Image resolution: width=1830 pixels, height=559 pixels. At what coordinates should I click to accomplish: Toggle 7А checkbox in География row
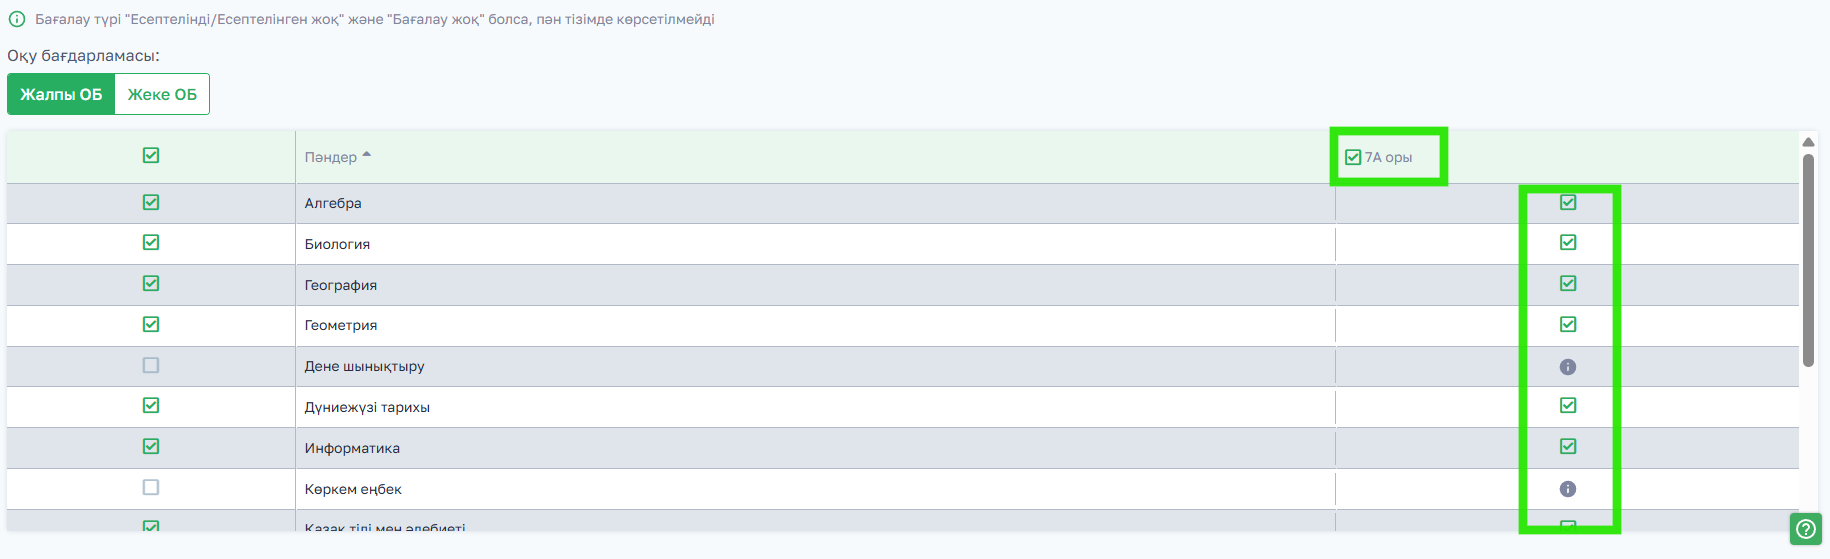pos(1568,283)
